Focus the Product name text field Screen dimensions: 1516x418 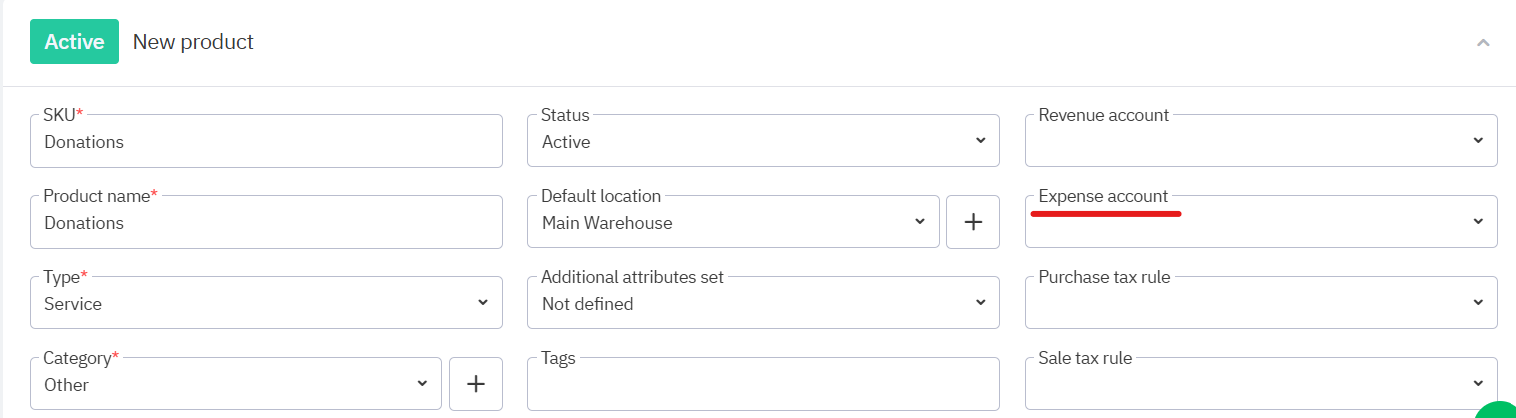tap(266, 223)
